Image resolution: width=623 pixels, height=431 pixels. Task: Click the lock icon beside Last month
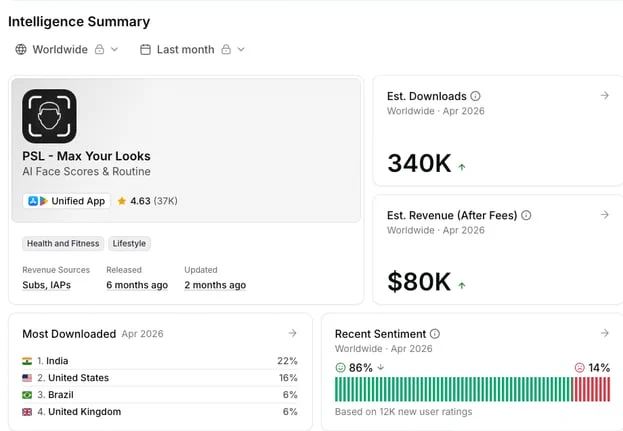pyautogui.click(x=226, y=49)
